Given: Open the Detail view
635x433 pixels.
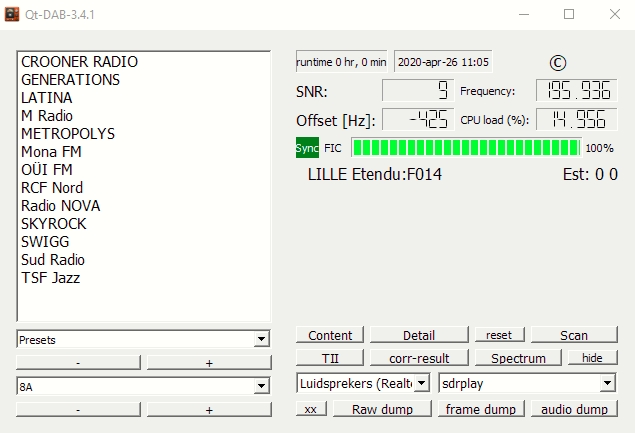Looking at the screenshot, I should (x=419, y=335).
